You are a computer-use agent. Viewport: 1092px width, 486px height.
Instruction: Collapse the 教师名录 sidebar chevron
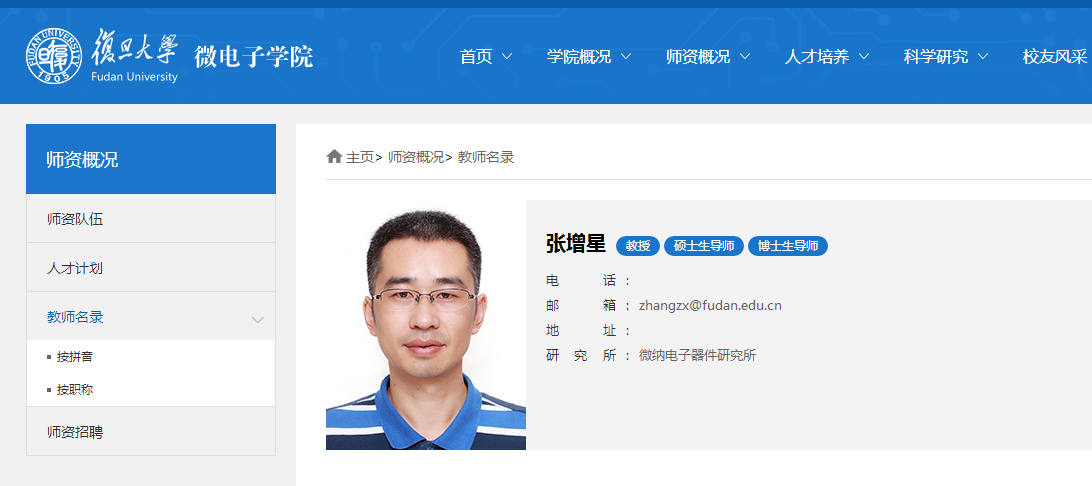pos(258,320)
